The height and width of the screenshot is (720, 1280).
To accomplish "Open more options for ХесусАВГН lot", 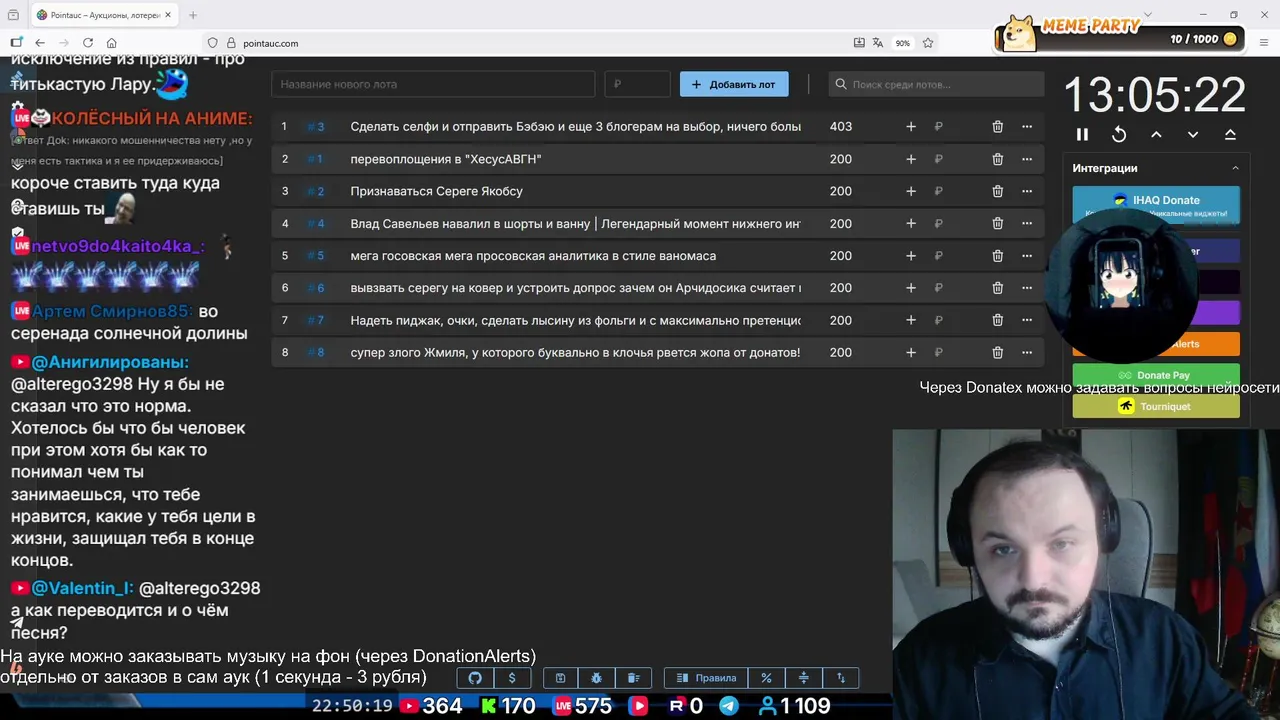I will coord(1027,159).
